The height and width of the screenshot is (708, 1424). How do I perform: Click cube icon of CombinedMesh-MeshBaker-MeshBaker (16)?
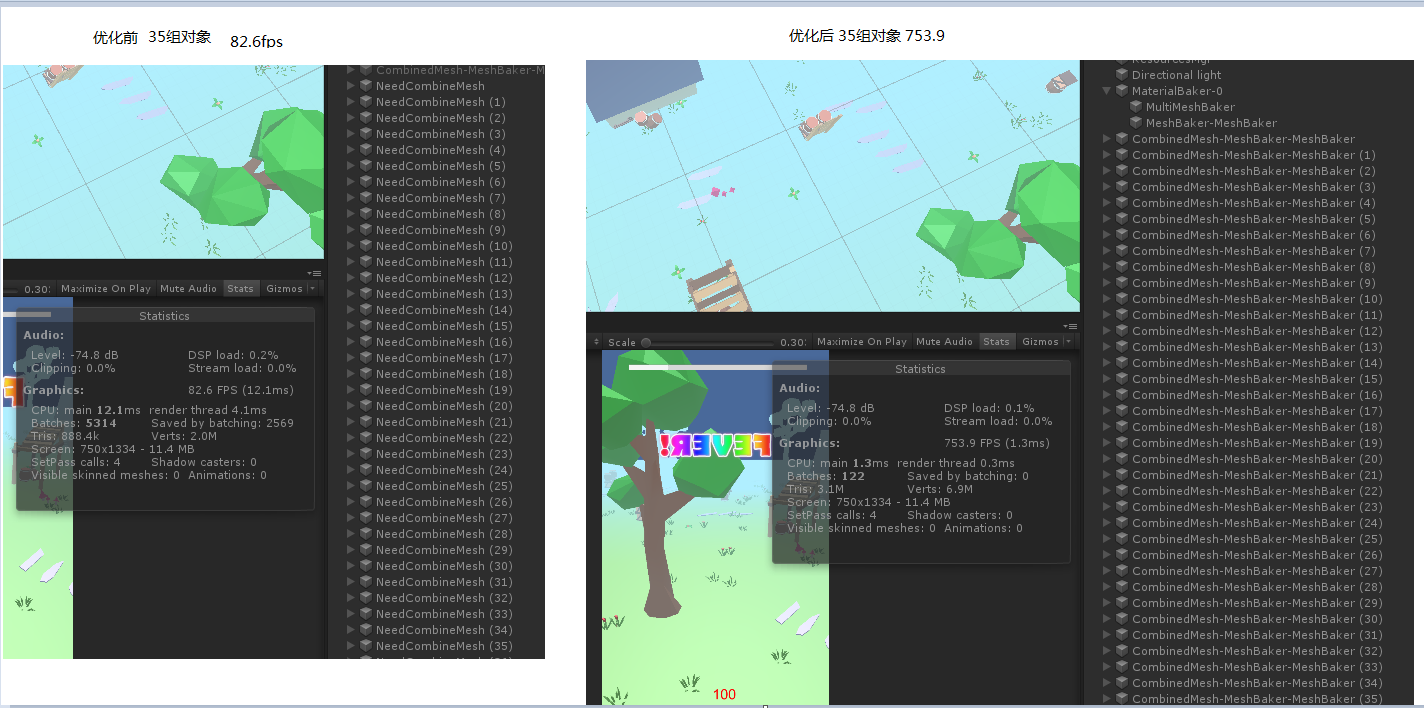(x=1122, y=395)
